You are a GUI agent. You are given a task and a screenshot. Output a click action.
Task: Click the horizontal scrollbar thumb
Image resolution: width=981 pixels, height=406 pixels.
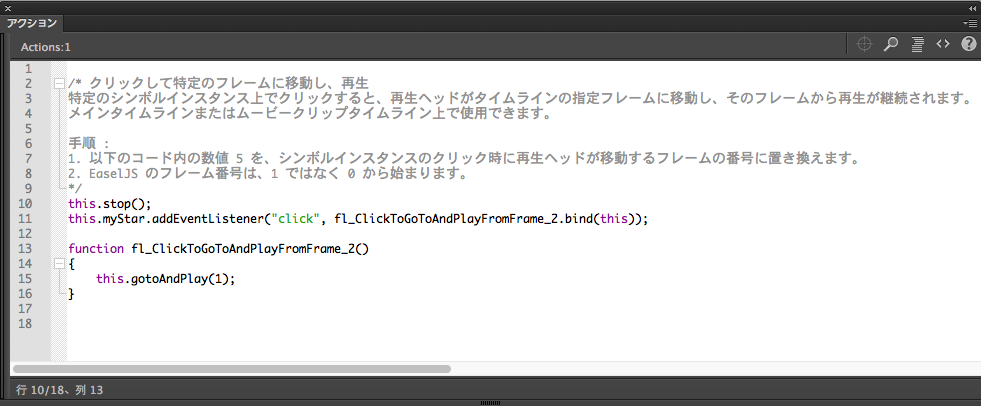[231, 368]
